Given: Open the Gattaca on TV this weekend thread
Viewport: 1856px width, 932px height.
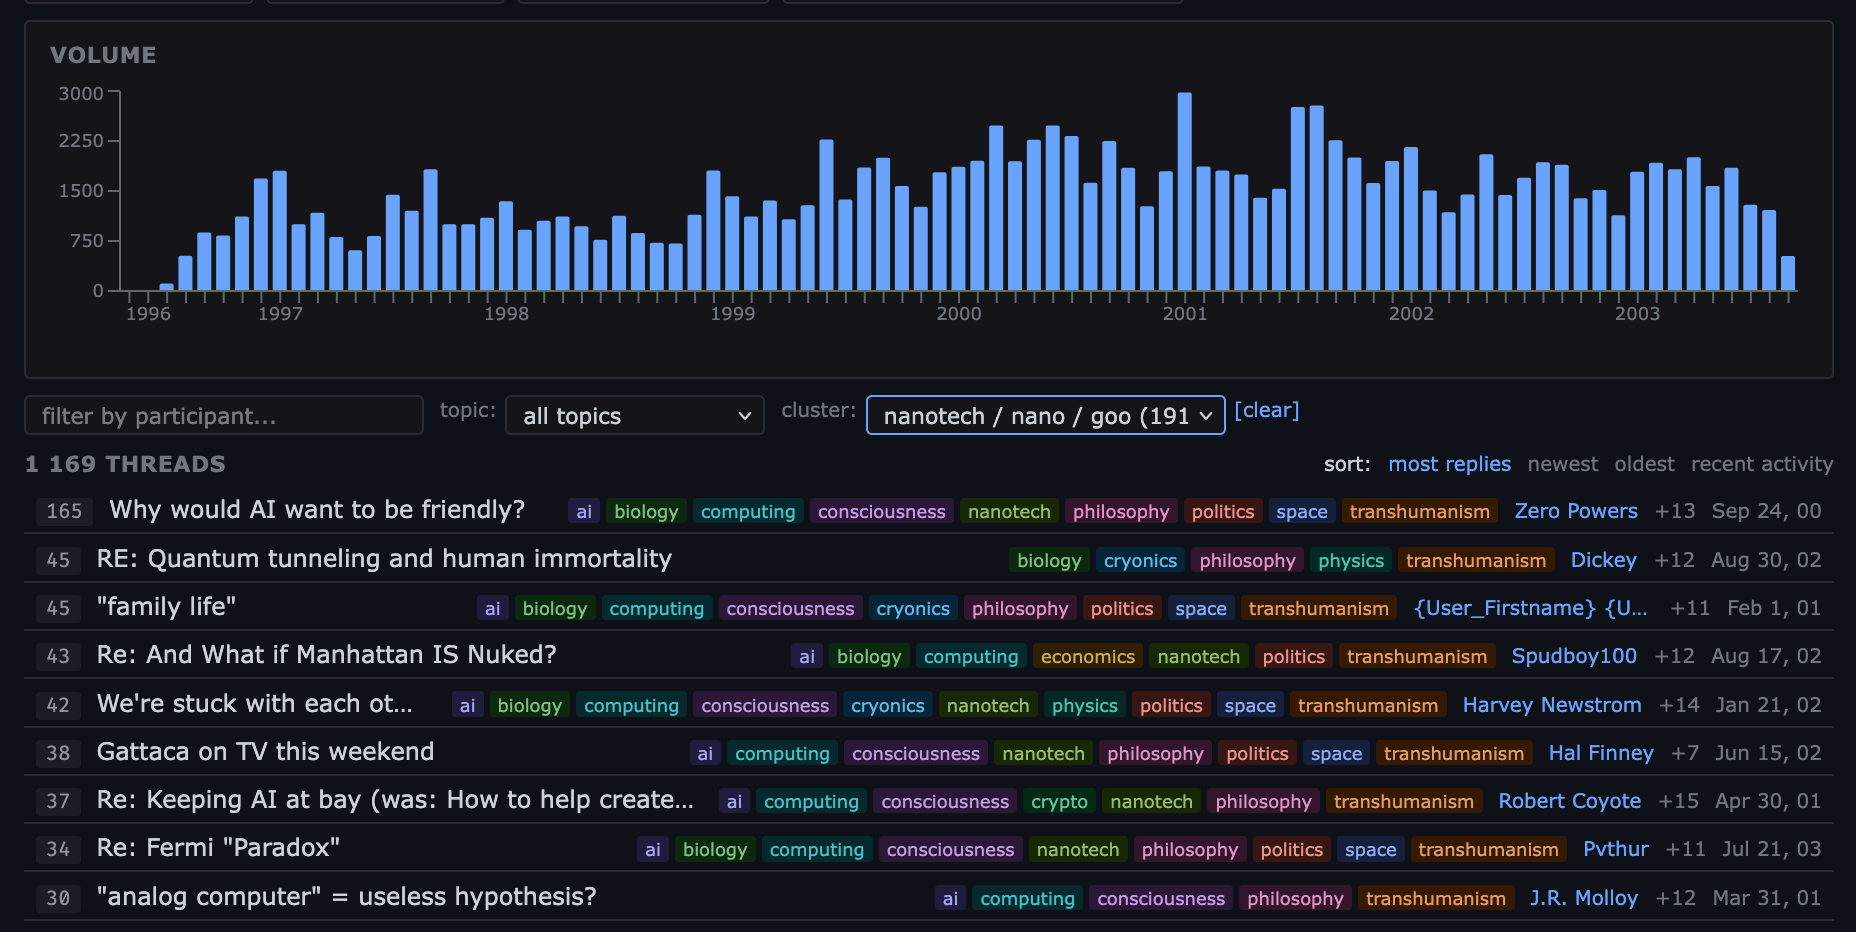Looking at the screenshot, I should coord(265,752).
